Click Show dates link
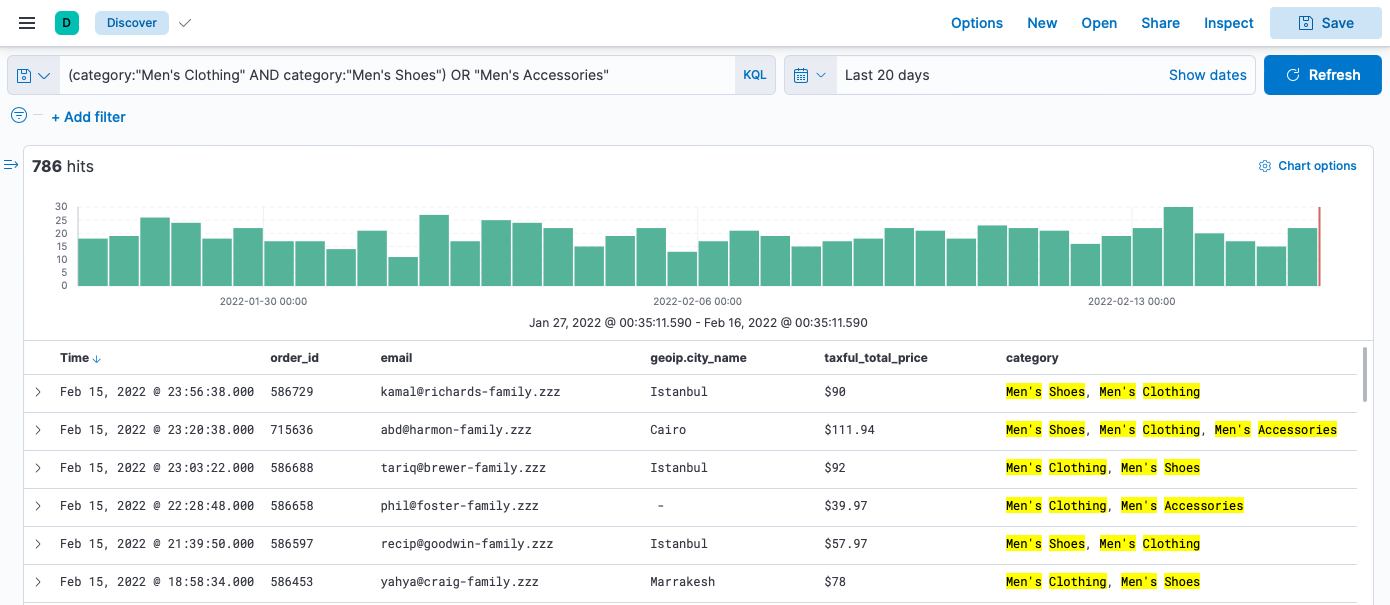Screen dimensions: 1390x605 (1207, 75)
